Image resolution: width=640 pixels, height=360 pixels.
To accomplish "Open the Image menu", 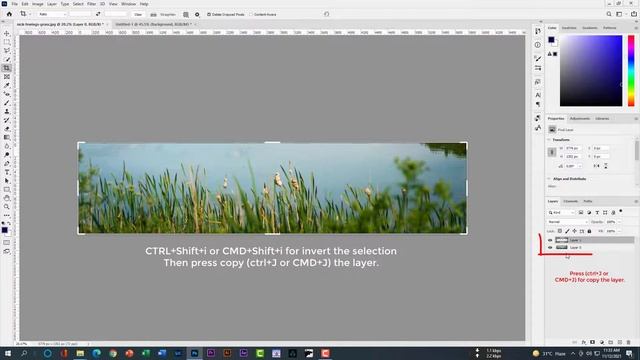I will (38, 4).
